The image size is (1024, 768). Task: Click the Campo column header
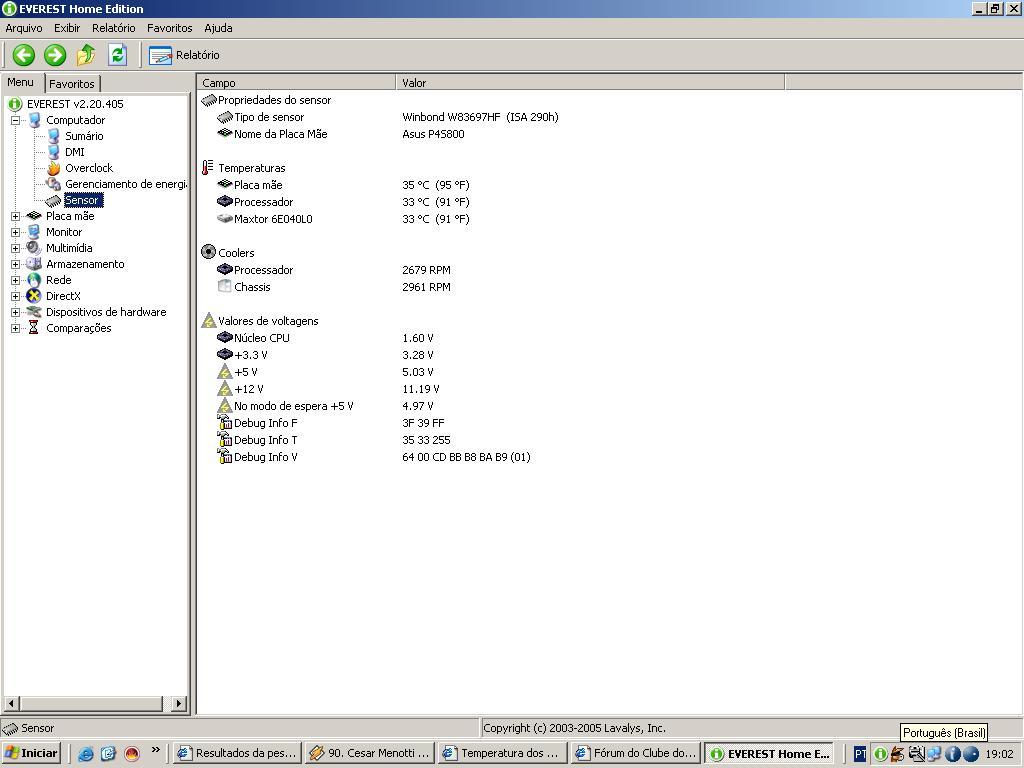[x=296, y=82]
